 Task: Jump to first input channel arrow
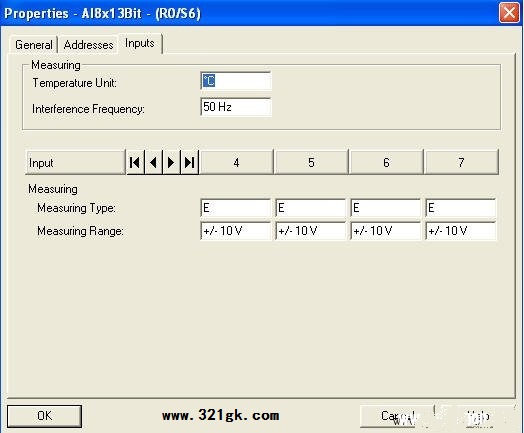pos(135,162)
